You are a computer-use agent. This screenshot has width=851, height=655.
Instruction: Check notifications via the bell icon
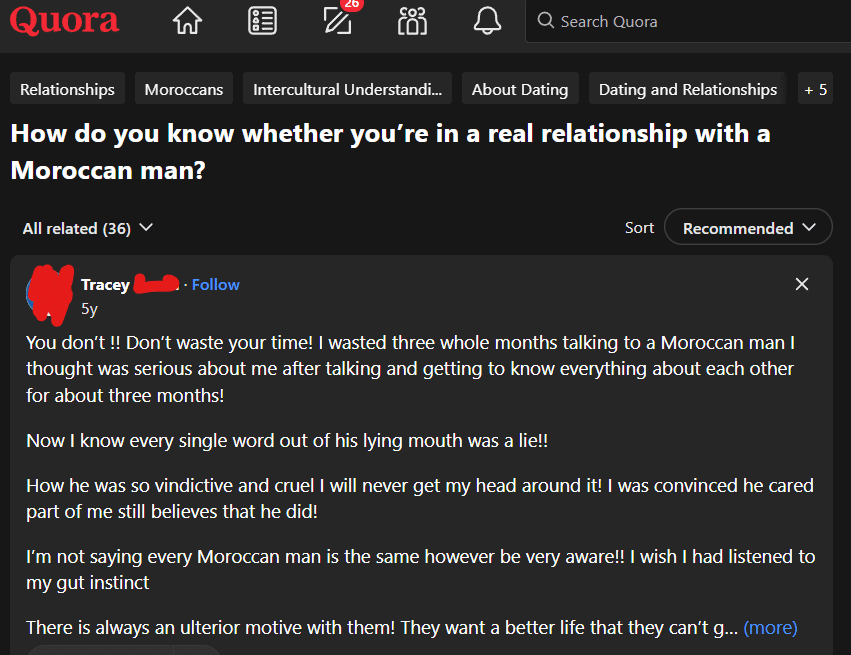(487, 20)
